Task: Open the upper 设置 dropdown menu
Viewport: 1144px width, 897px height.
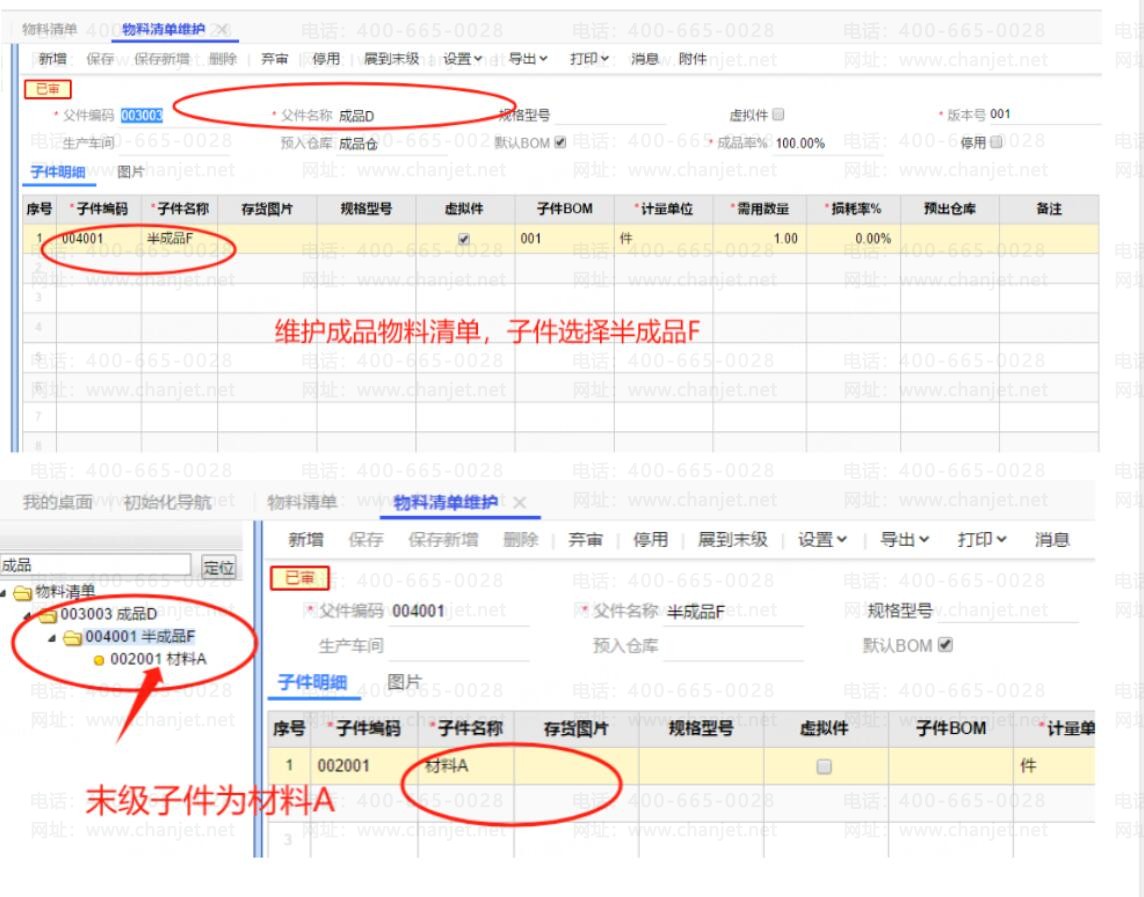Action: pos(463,59)
